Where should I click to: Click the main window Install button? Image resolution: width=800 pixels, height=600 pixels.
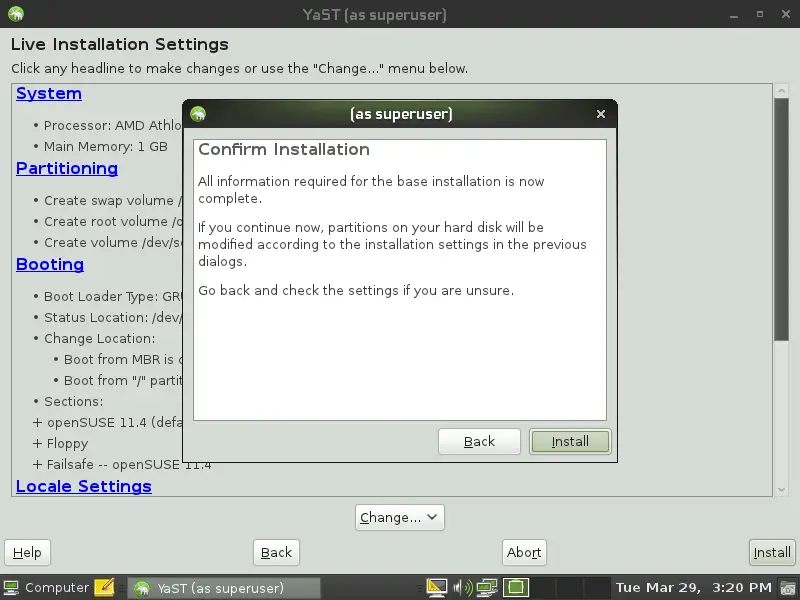tap(772, 553)
